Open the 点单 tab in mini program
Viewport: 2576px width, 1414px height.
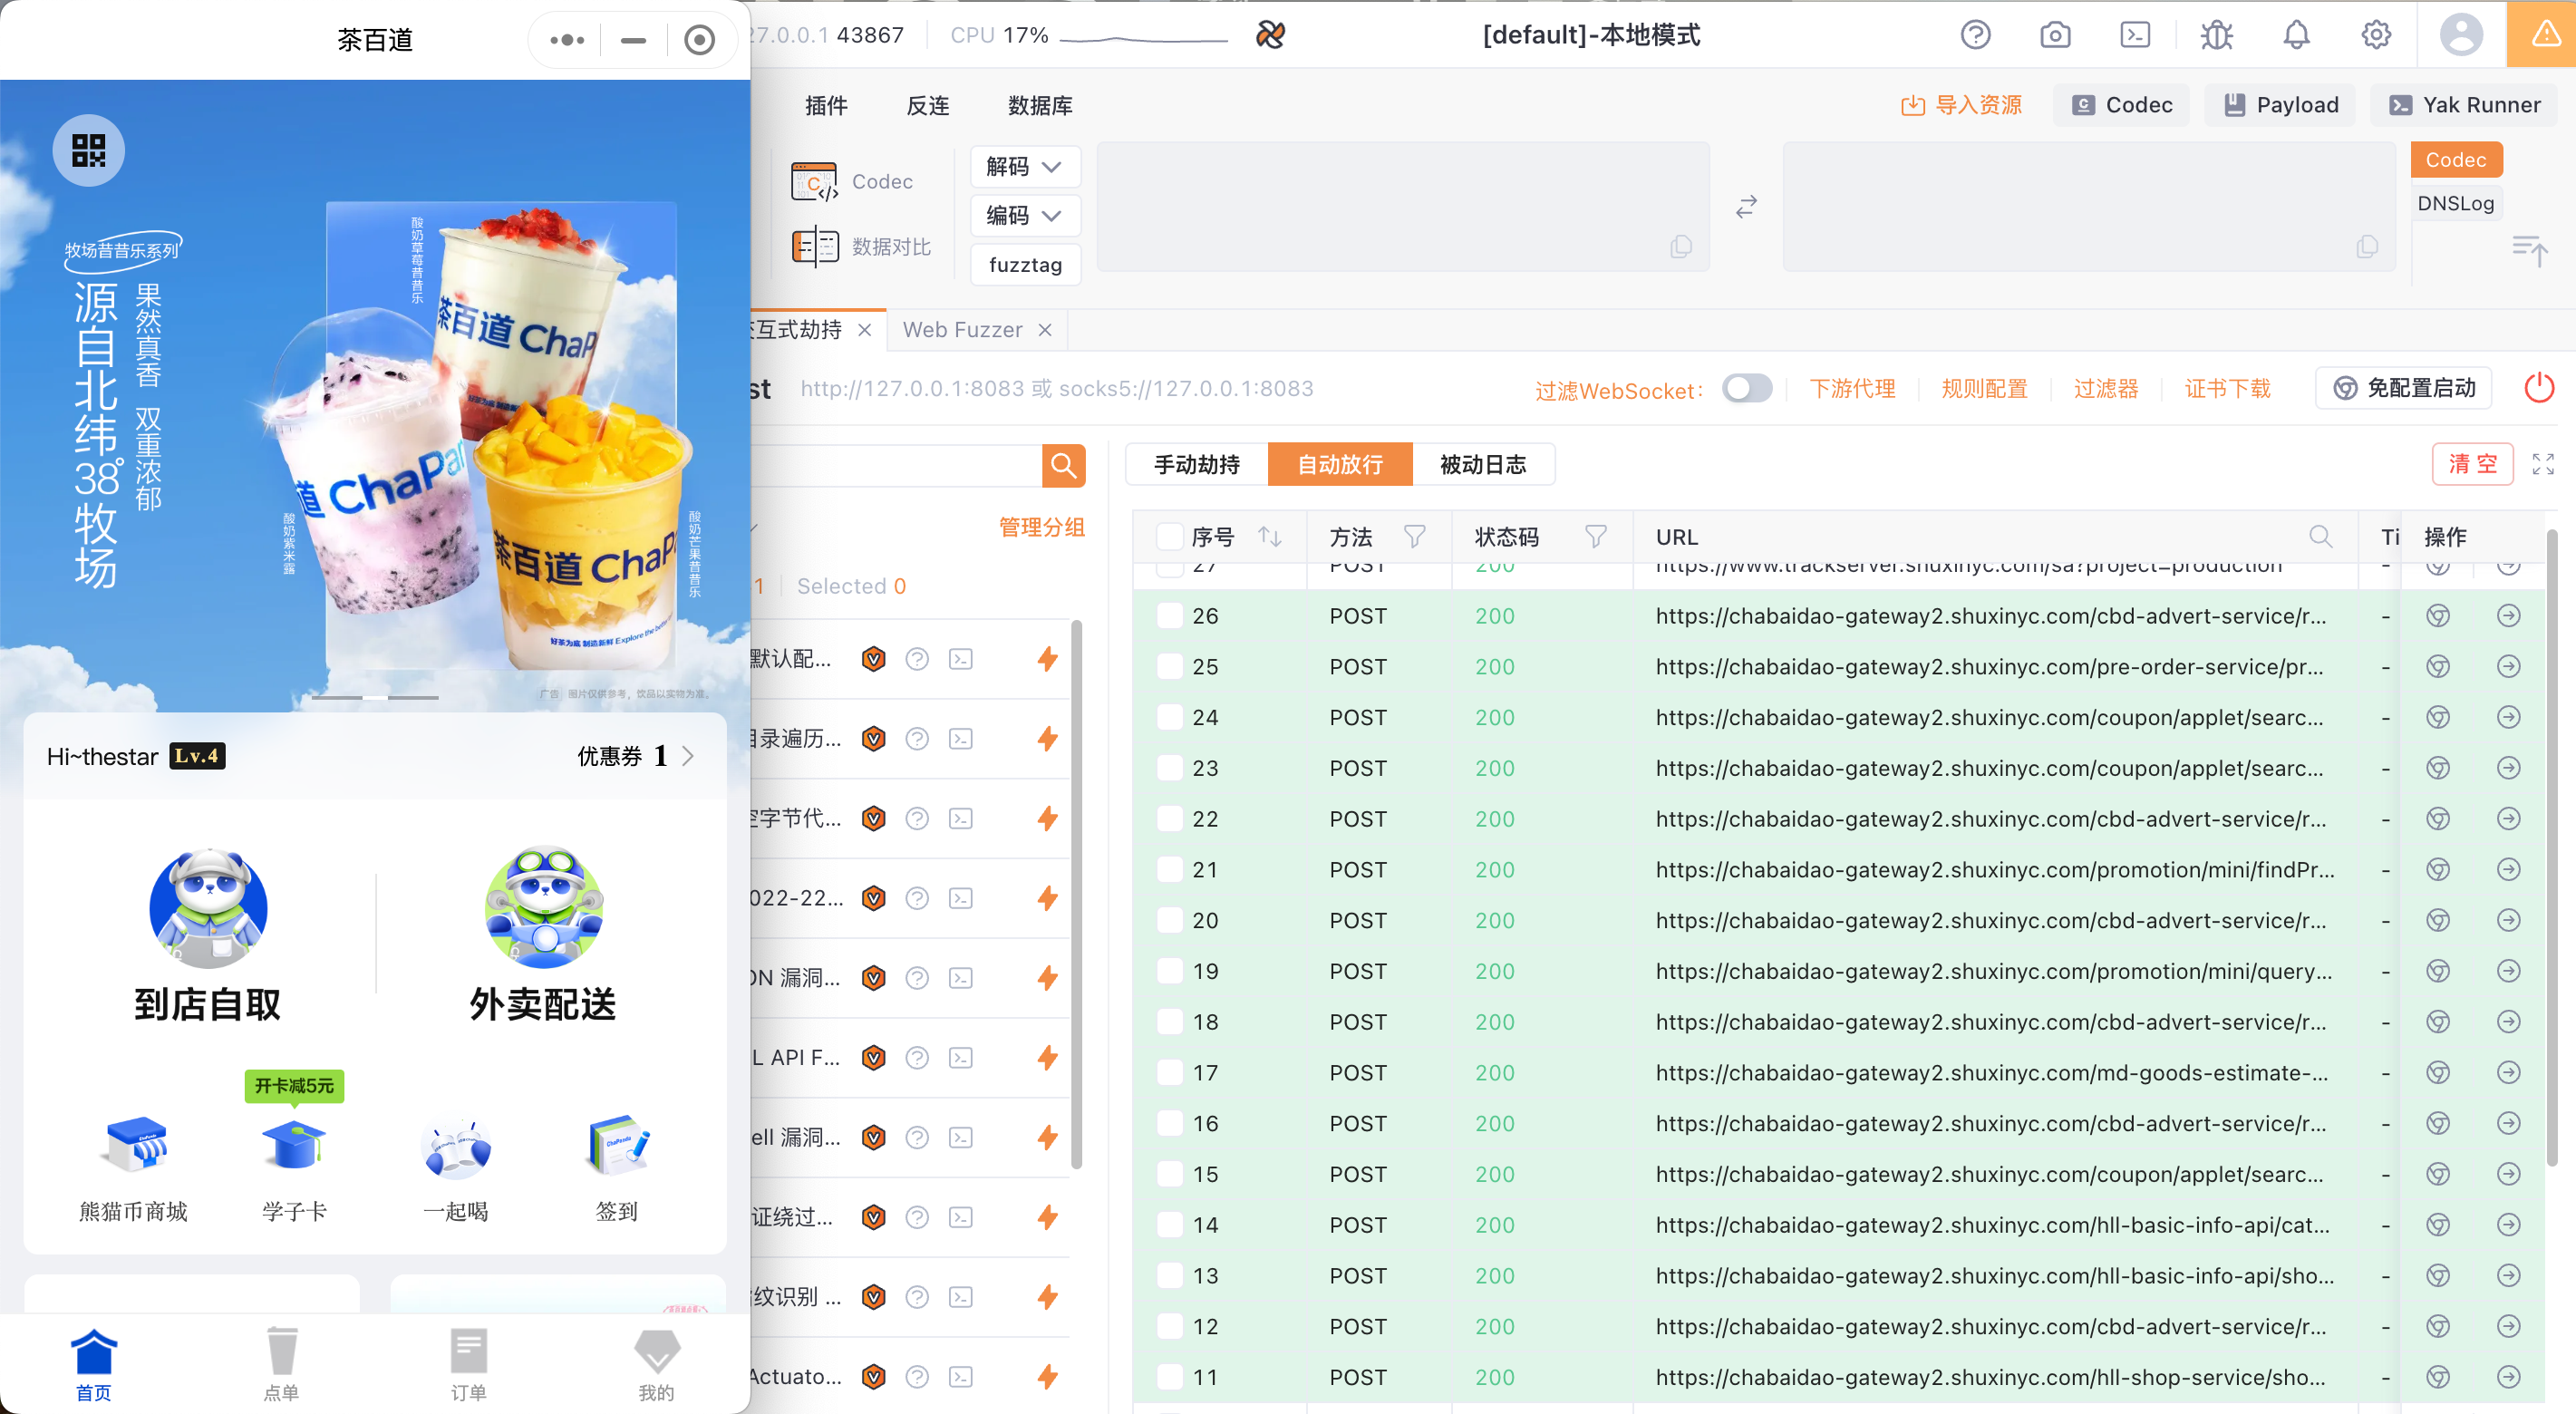(x=281, y=1364)
